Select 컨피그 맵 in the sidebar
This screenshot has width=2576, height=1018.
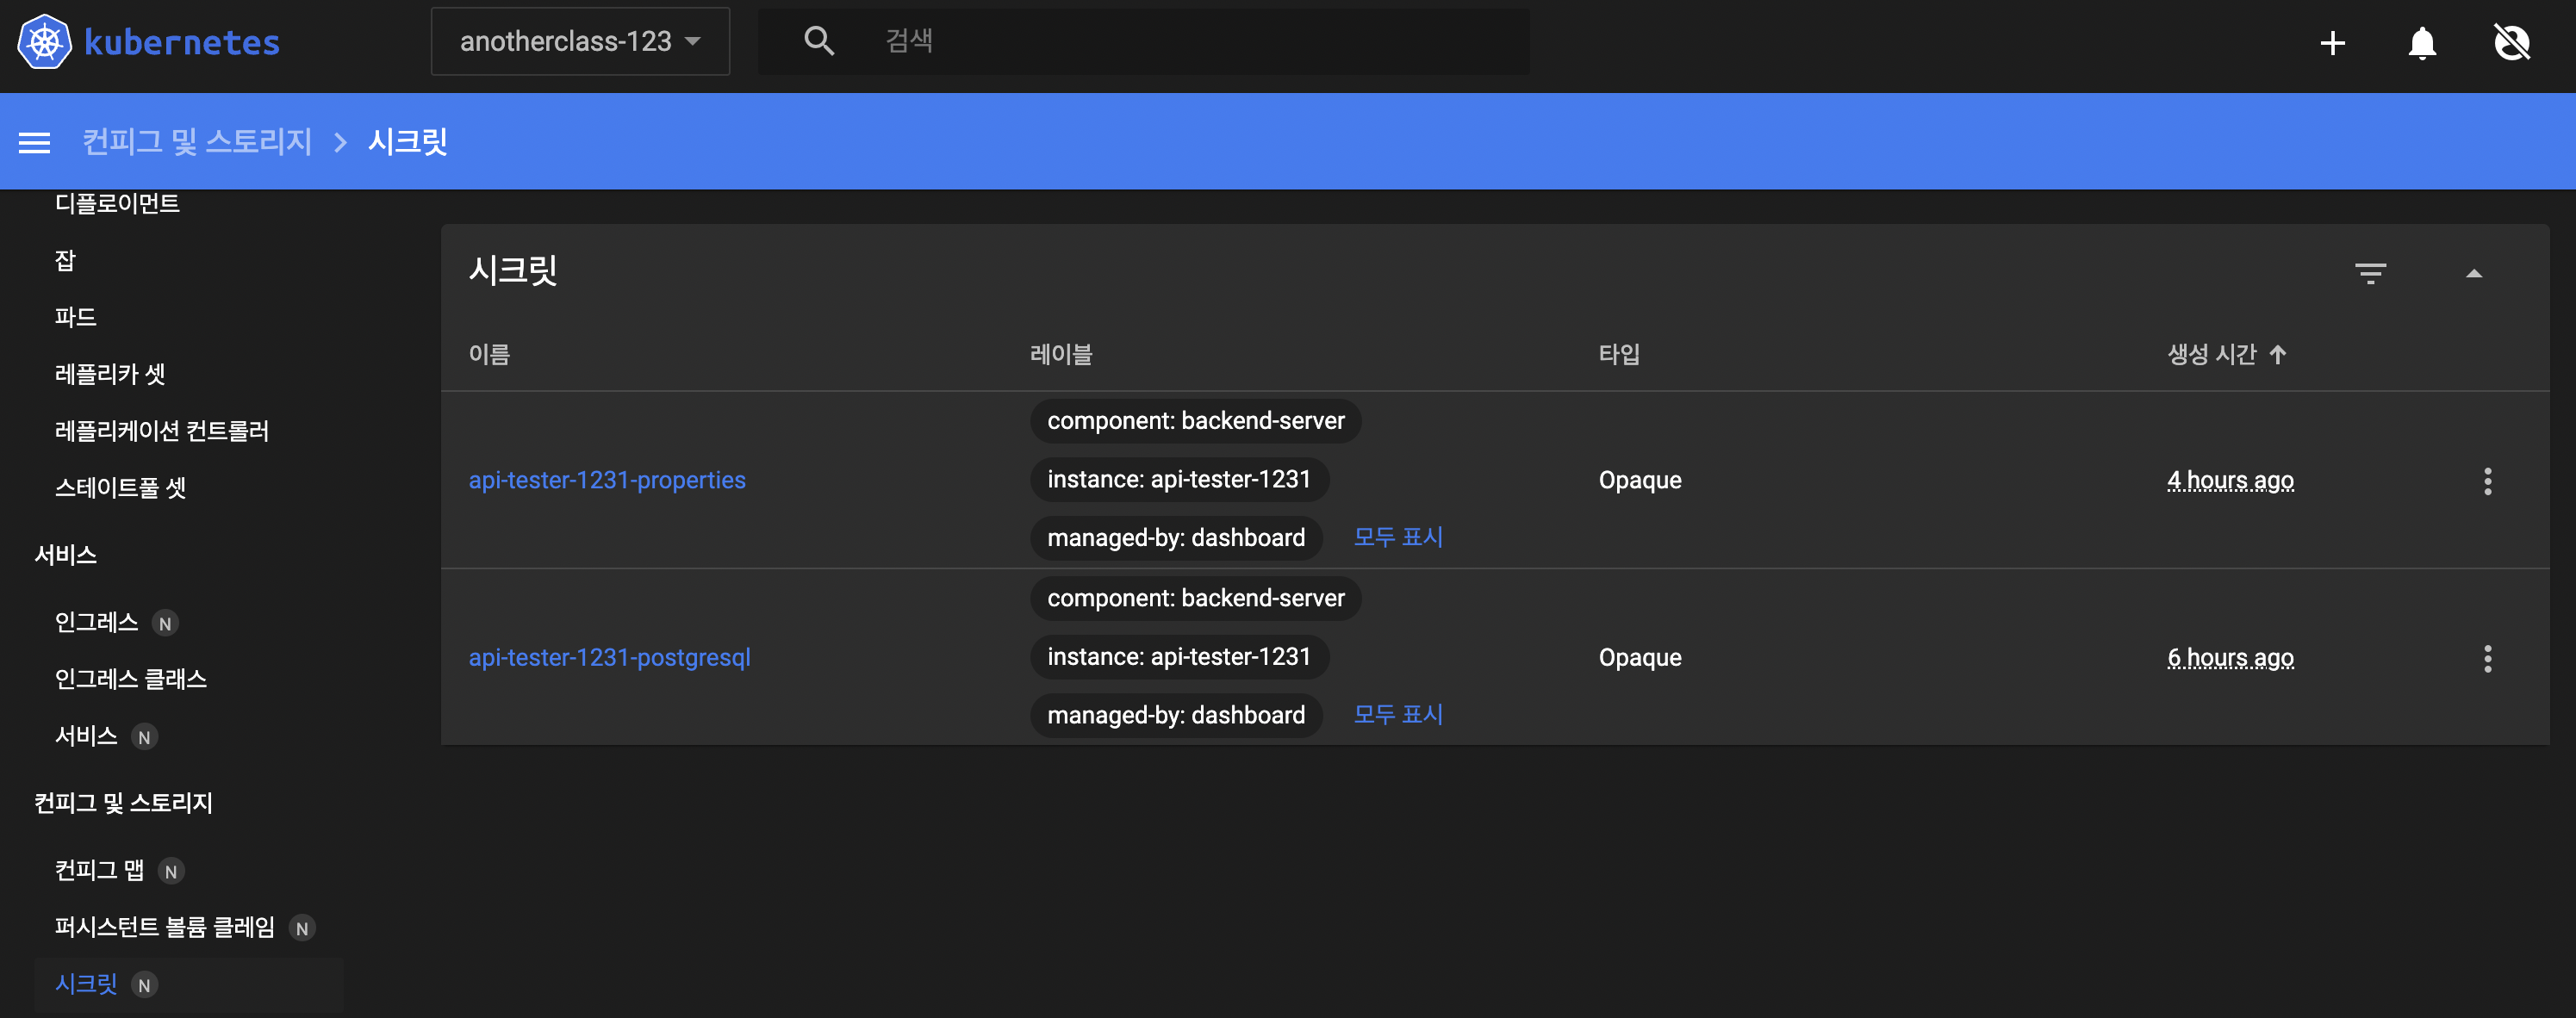pos(99,870)
